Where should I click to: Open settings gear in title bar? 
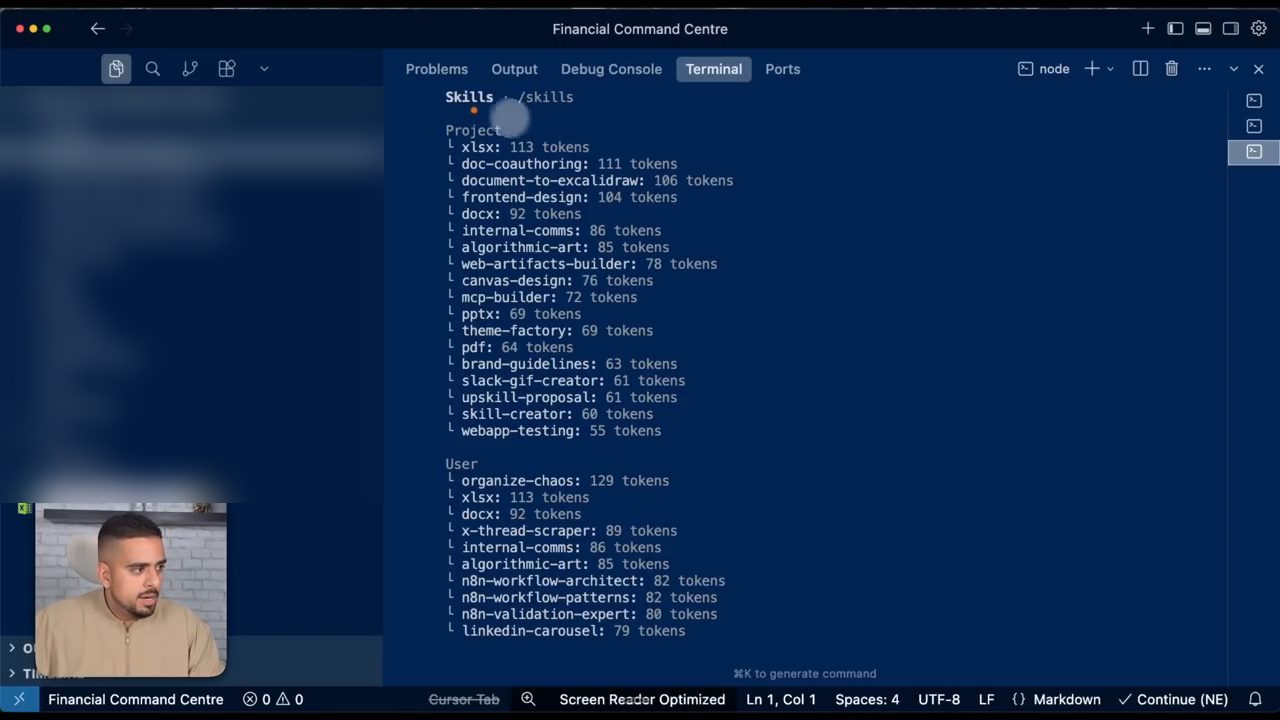[1259, 29]
